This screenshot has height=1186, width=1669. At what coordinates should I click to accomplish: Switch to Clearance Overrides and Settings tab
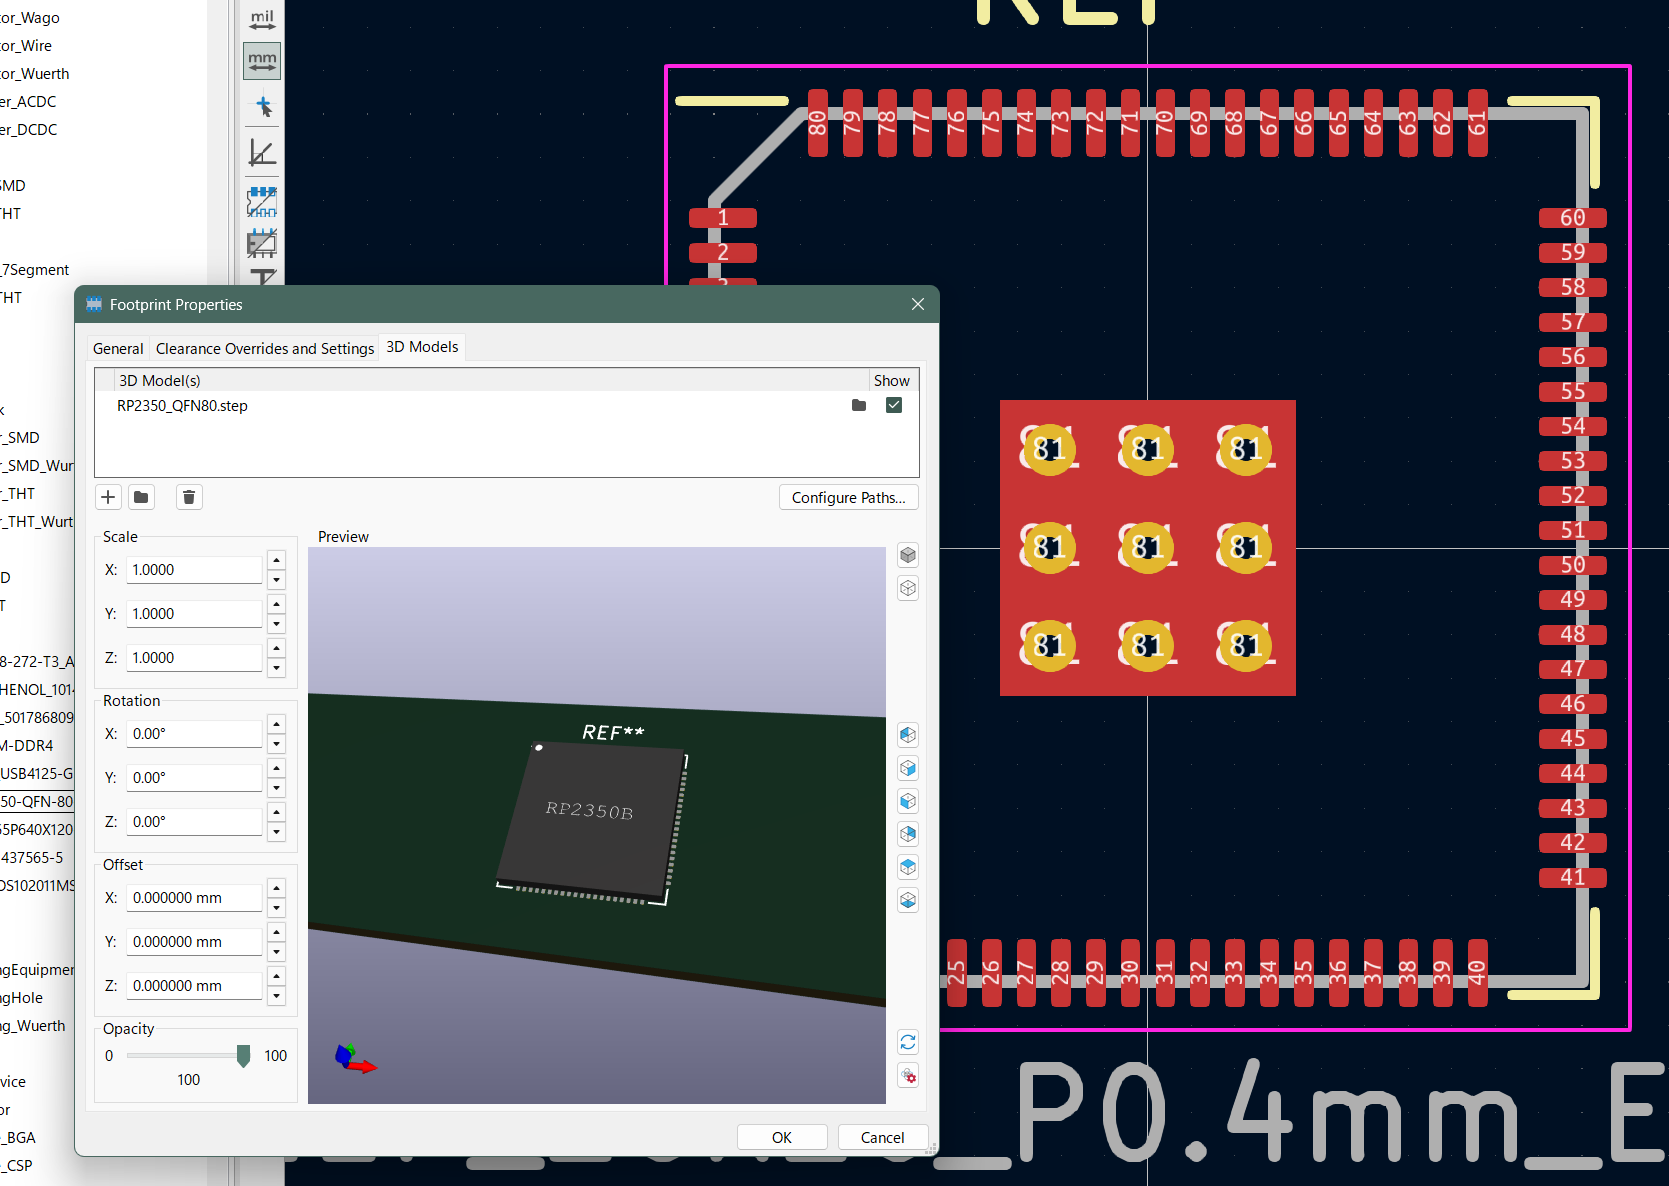[265, 348]
